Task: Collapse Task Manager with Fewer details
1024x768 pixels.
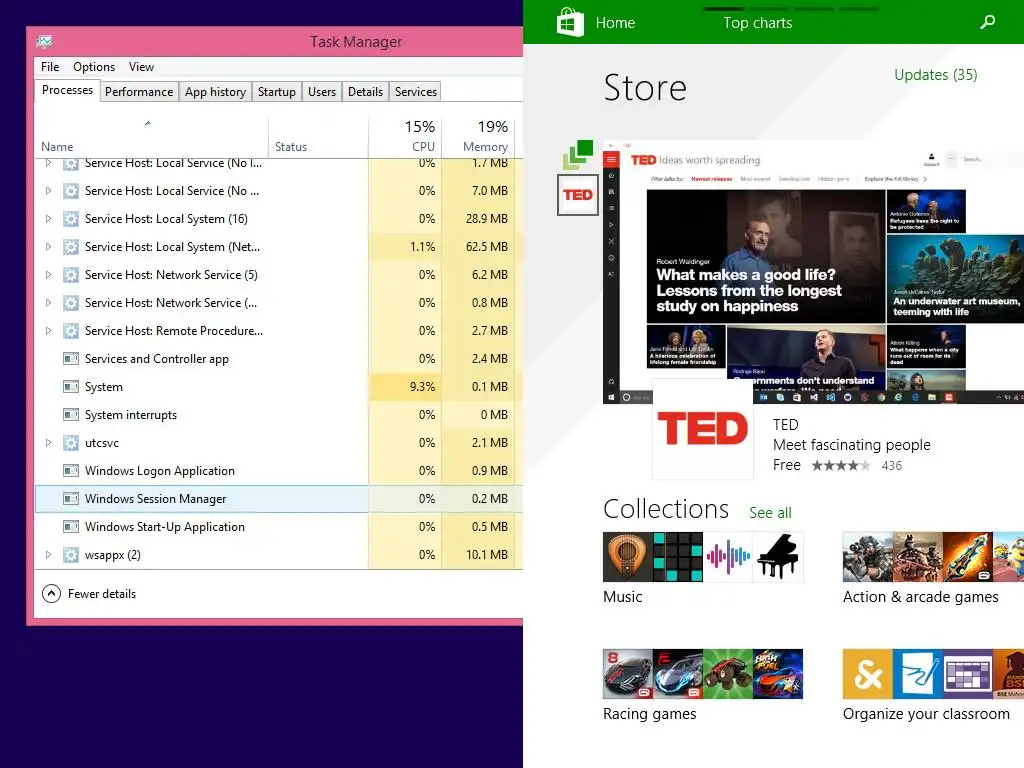Action: pyautogui.click(x=89, y=594)
